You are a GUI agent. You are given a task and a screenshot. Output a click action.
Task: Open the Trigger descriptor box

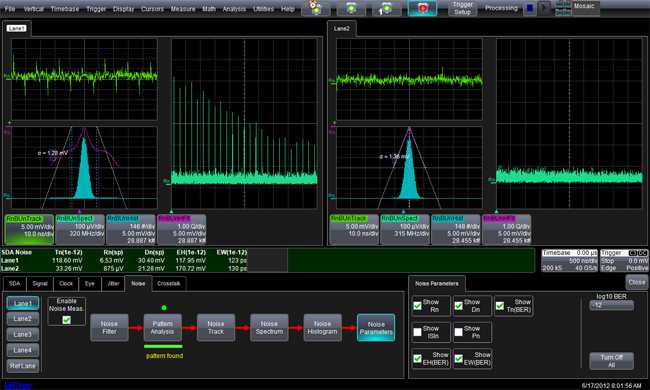coord(624,260)
